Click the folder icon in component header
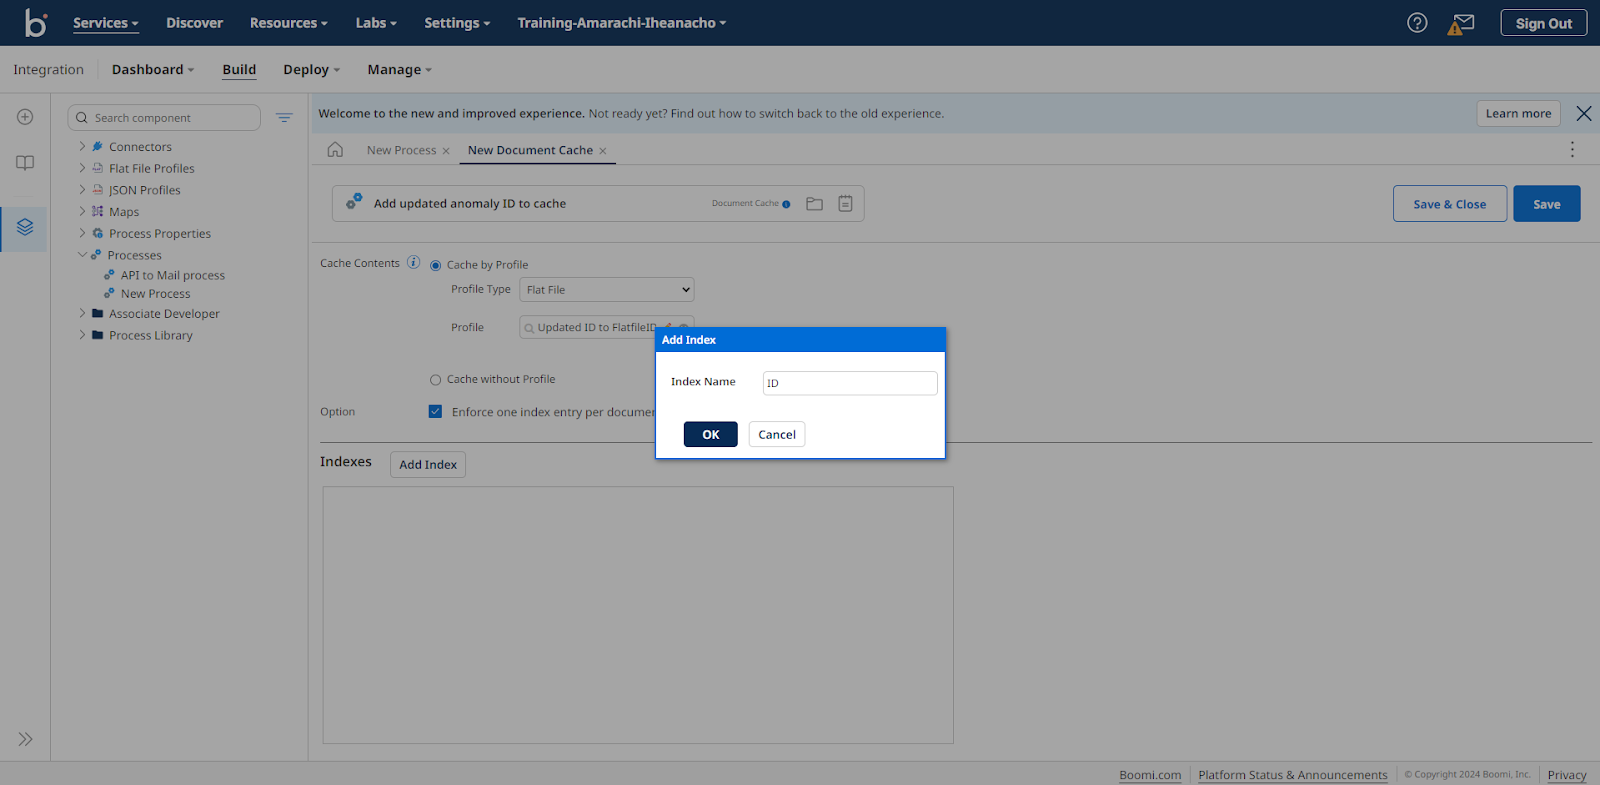 point(815,204)
